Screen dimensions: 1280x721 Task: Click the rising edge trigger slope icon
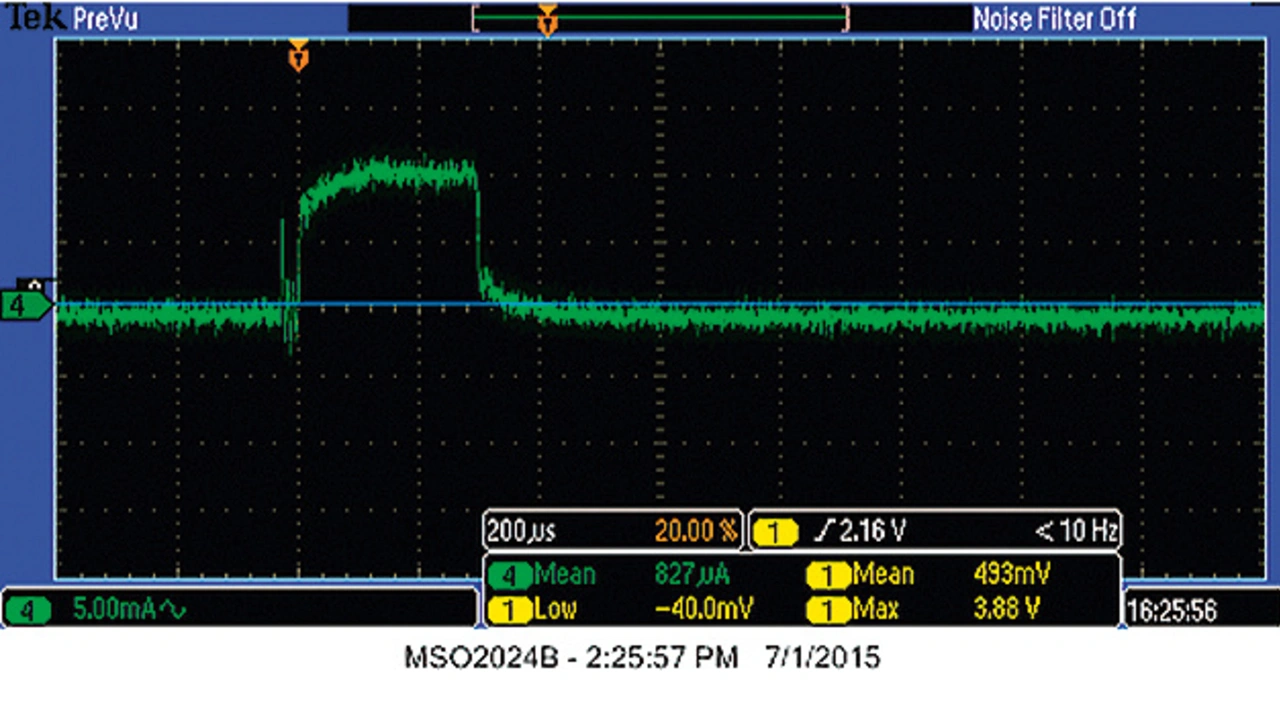822,531
